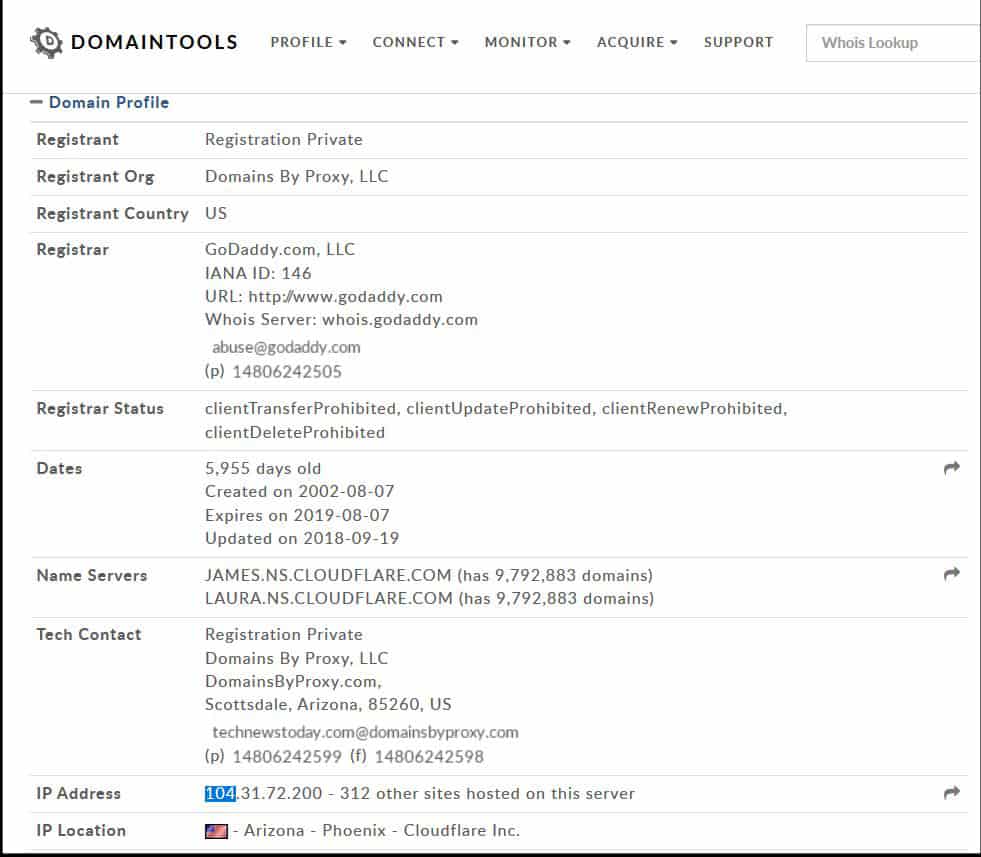Click the DOMAINTOOLS brand name text
This screenshot has width=981, height=857.
click(x=154, y=42)
